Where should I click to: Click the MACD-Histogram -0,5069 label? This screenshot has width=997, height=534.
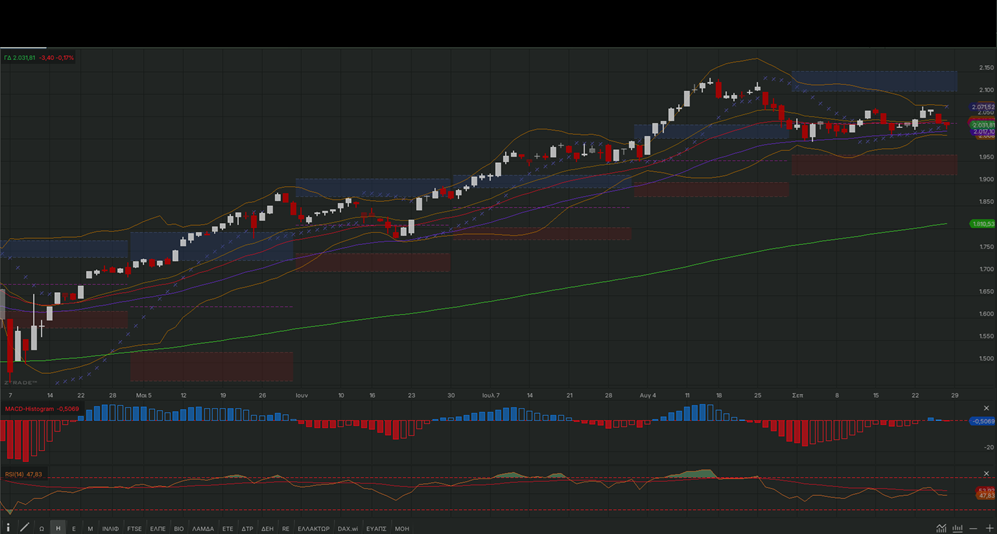42,408
